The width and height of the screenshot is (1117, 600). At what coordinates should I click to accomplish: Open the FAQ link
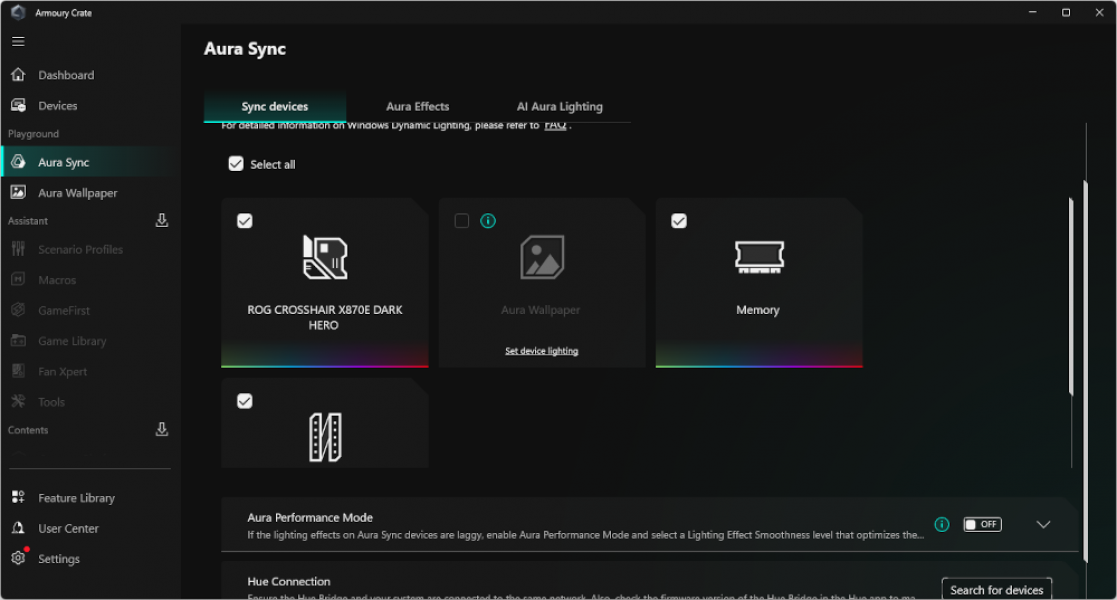[556, 125]
